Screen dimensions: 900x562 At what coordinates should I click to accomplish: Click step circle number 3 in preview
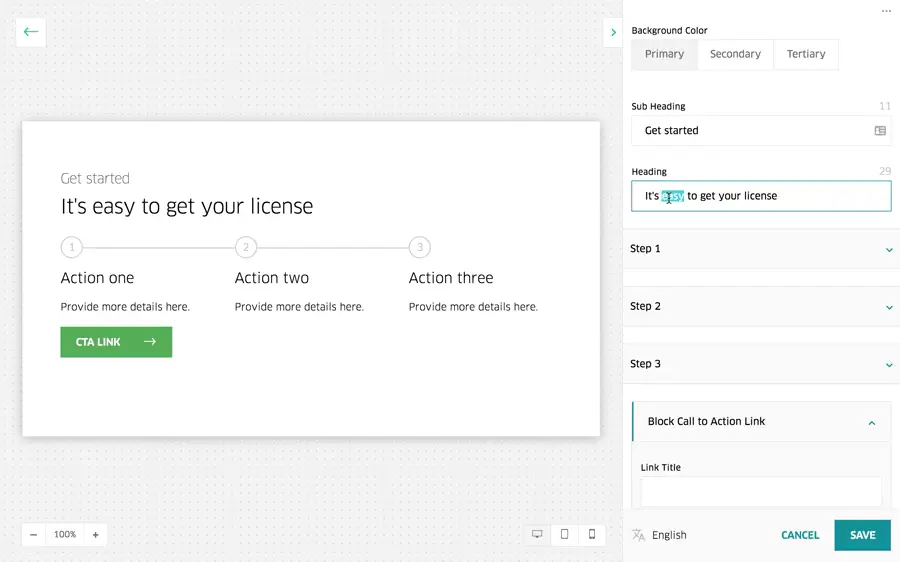[420, 247]
